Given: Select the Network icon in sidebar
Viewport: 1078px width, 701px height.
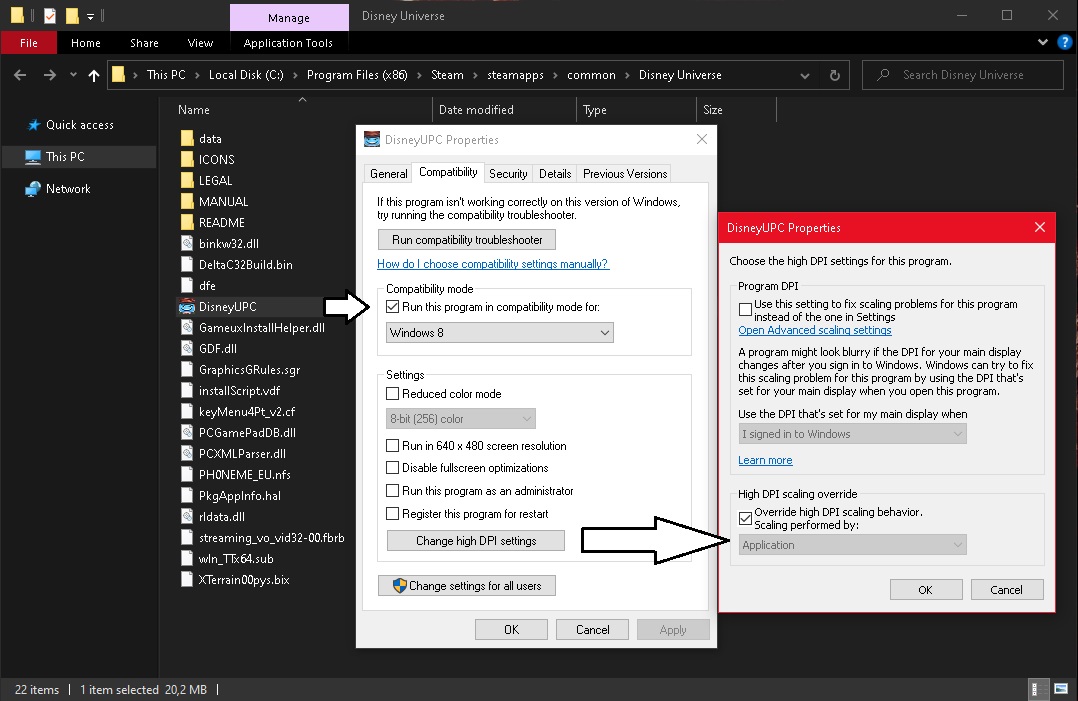Looking at the screenshot, I should (33, 189).
